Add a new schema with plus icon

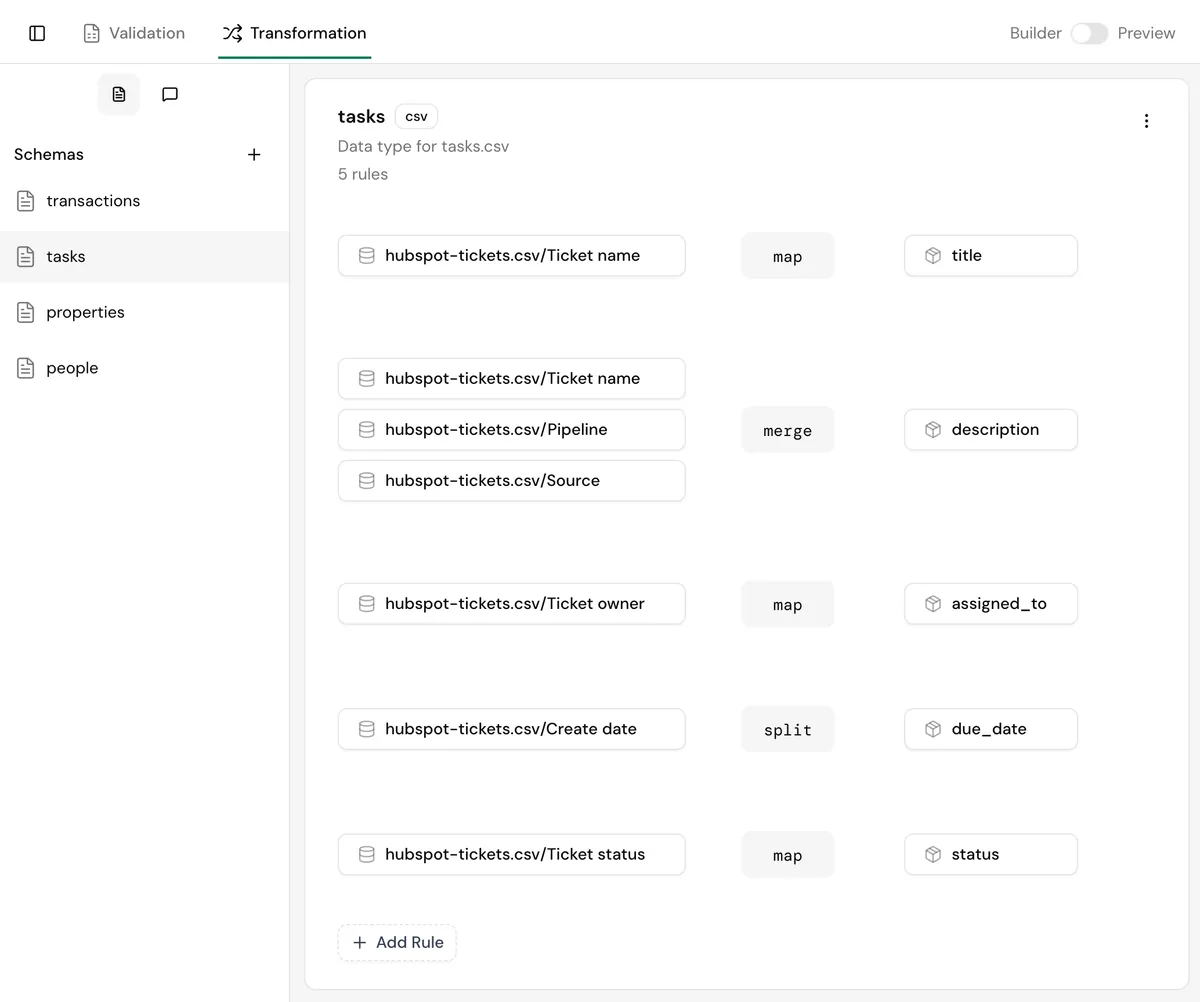[x=254, y=154]
